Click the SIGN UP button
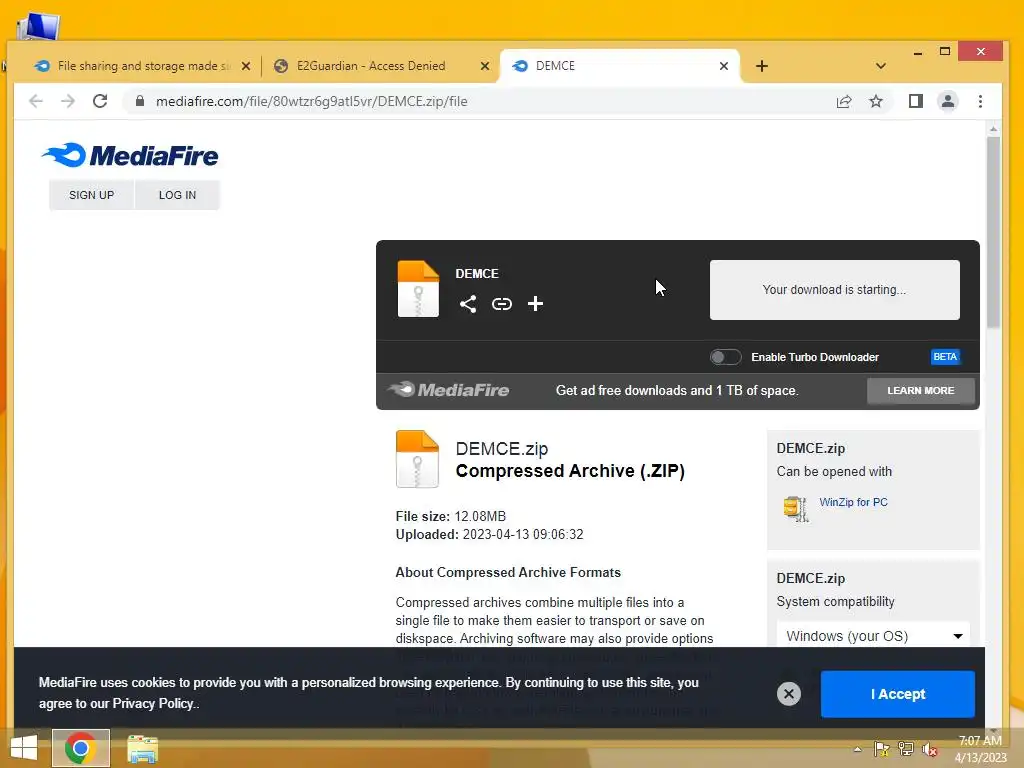 coord(91,195)
